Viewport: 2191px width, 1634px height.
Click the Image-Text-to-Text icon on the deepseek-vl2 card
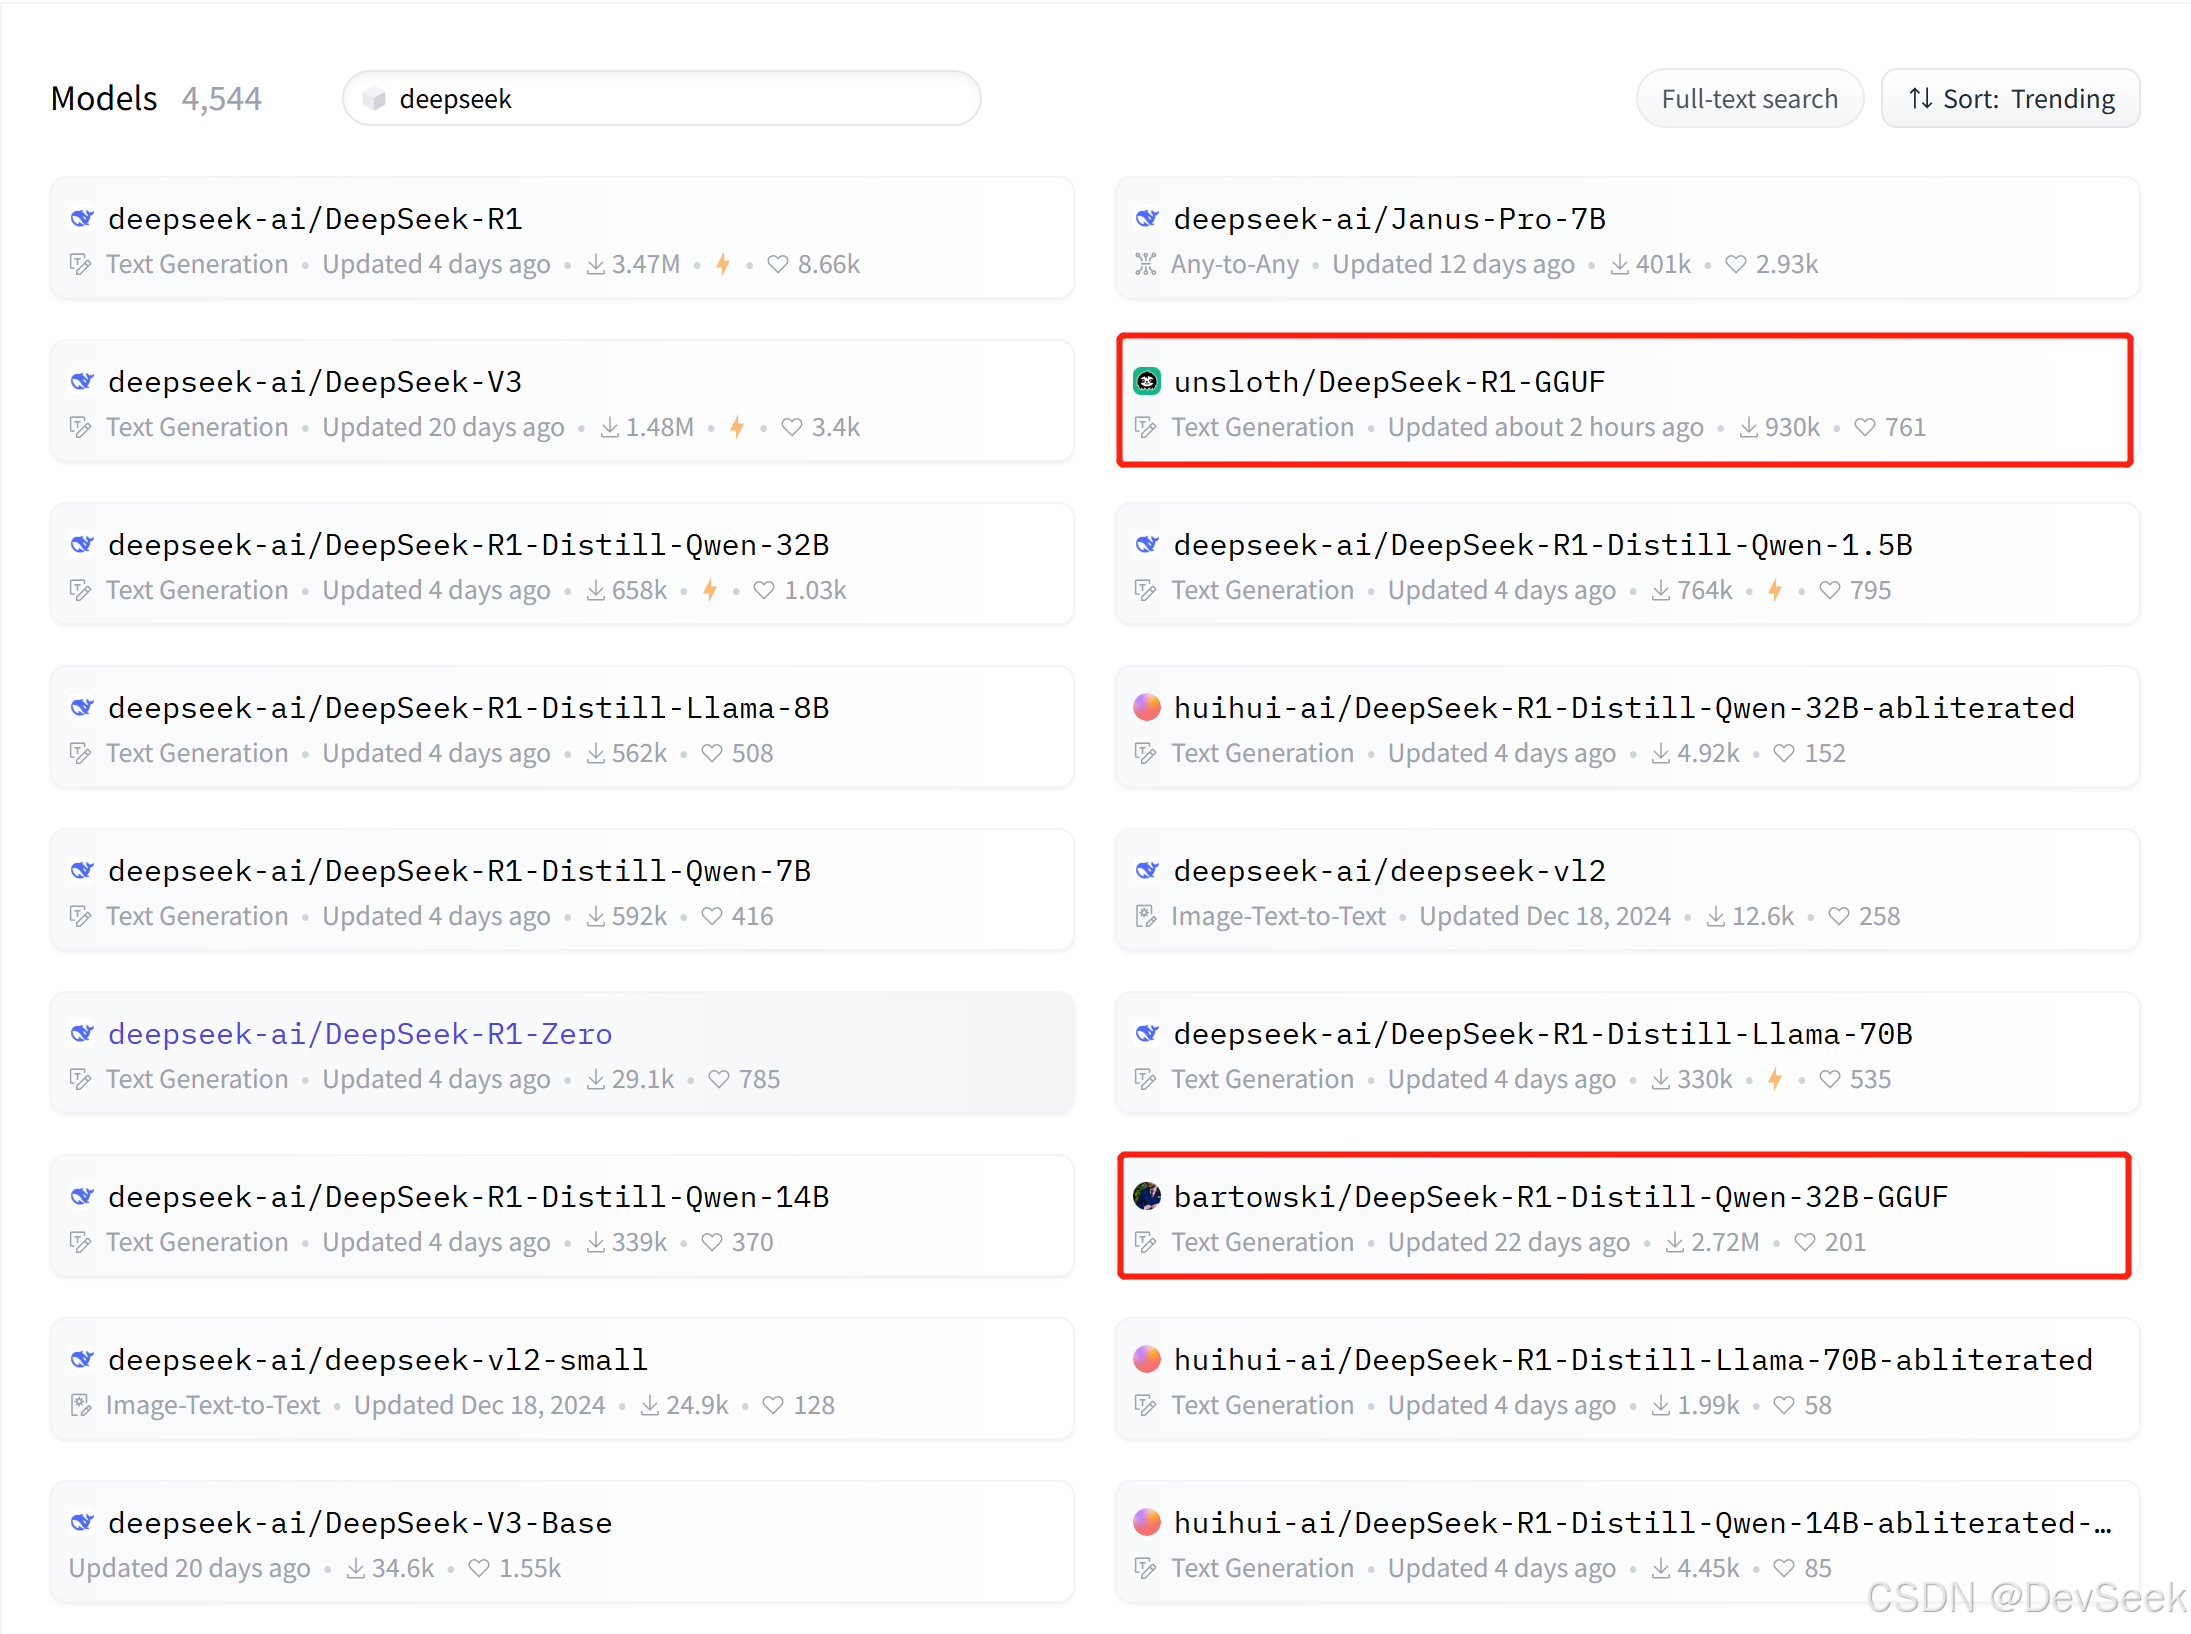tap(1145, 916)
